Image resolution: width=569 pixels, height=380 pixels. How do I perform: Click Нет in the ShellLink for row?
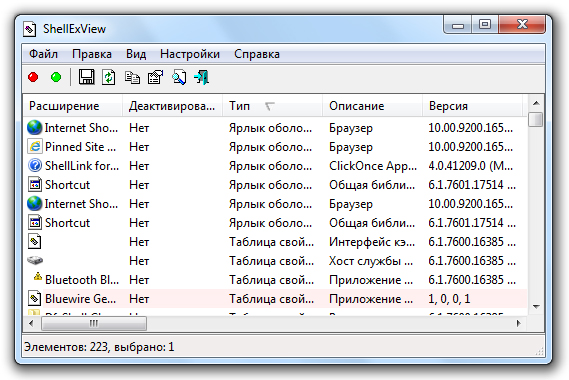point(139,166)
